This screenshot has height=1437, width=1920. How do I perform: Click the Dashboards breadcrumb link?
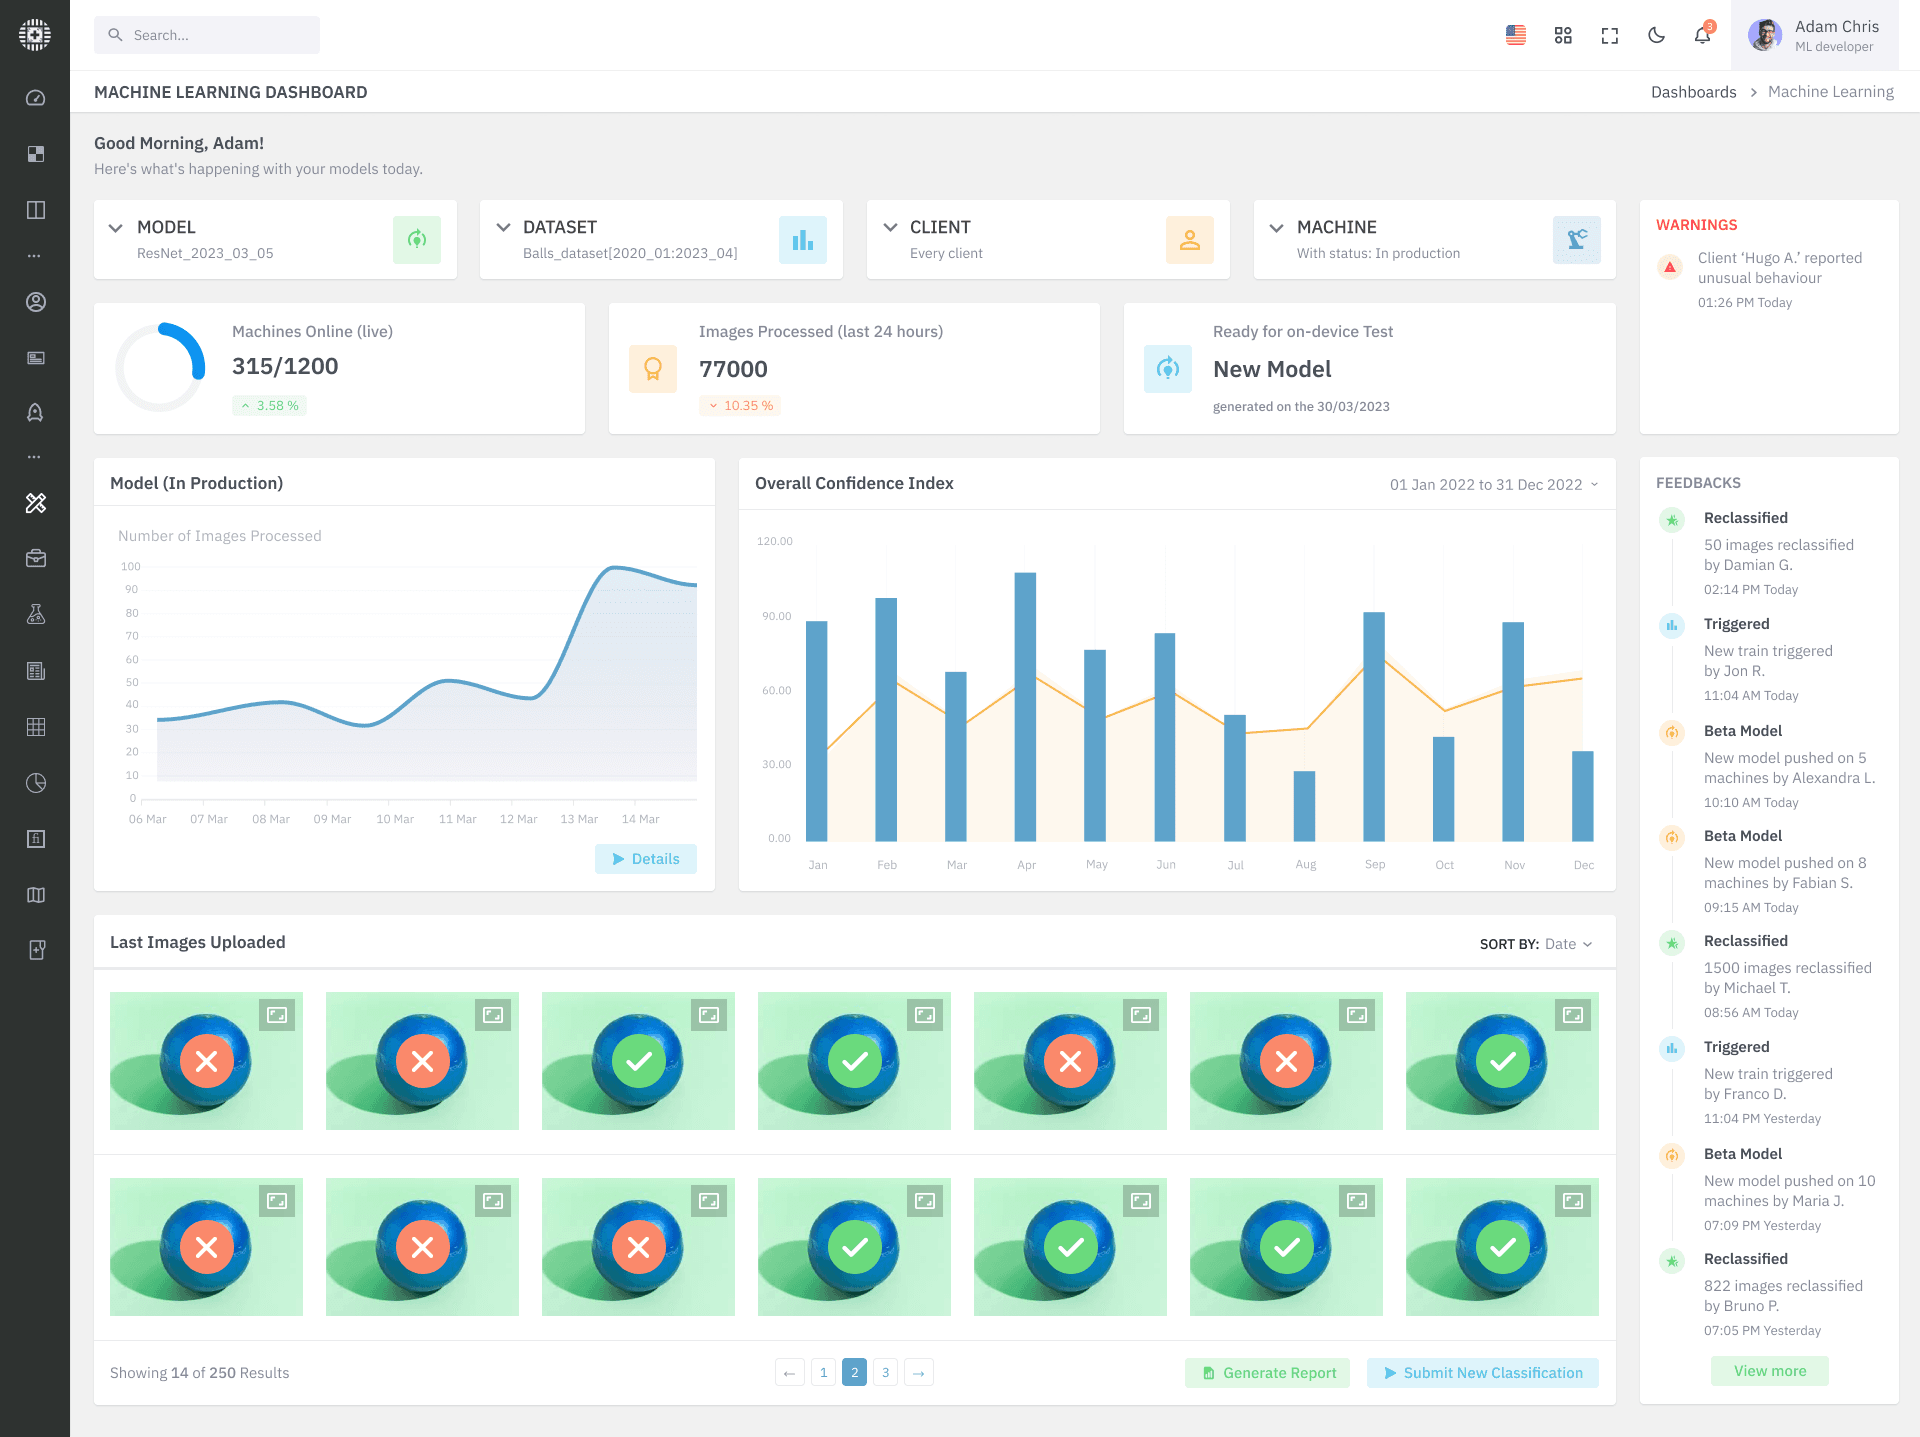tap(1693, 92)
